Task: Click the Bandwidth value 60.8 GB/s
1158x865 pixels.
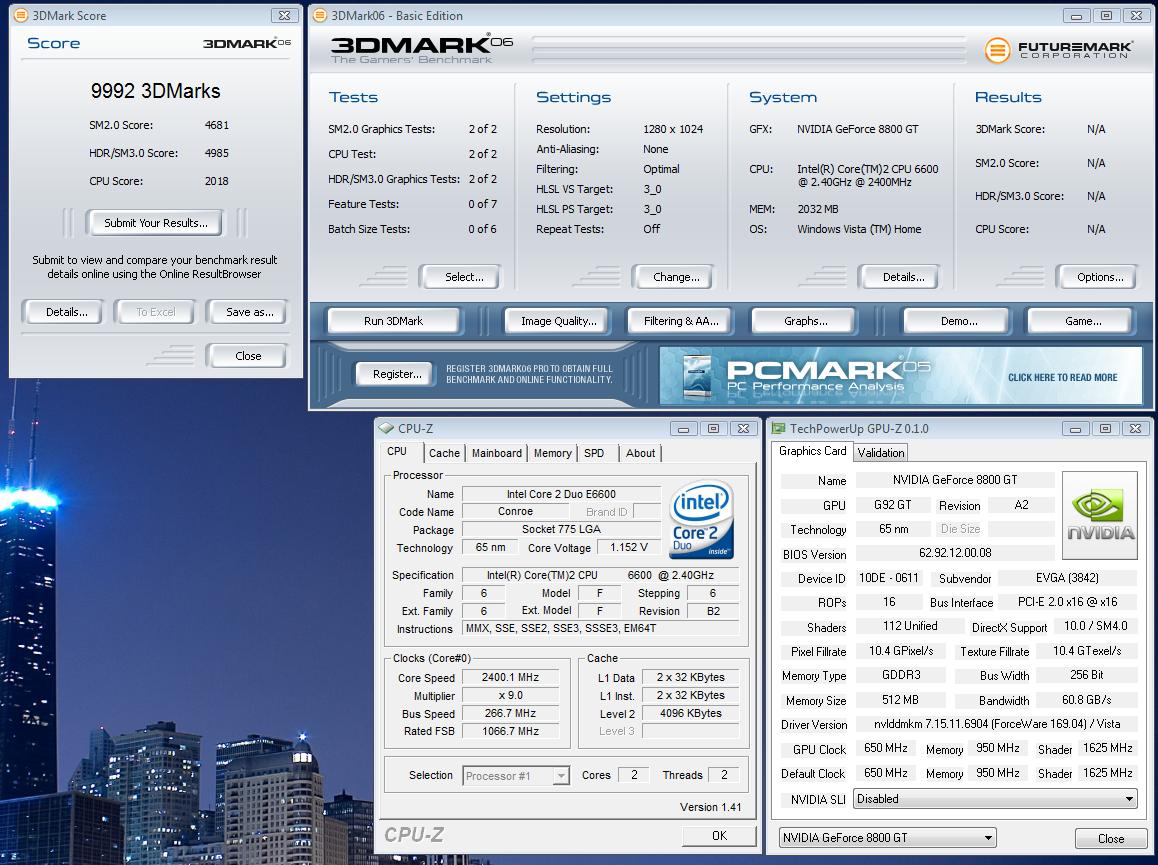Action: 1086,700
